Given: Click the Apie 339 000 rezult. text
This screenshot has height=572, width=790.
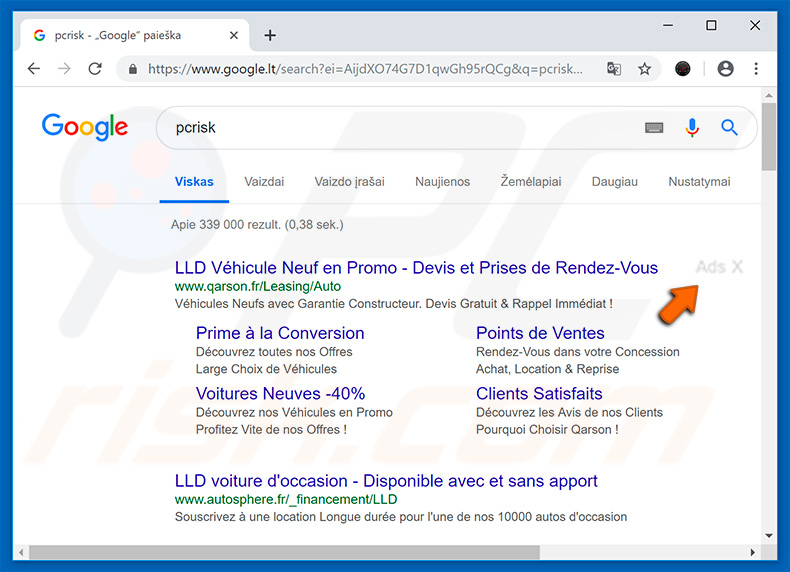Looking at the screenshot, I should coord(257,225).
